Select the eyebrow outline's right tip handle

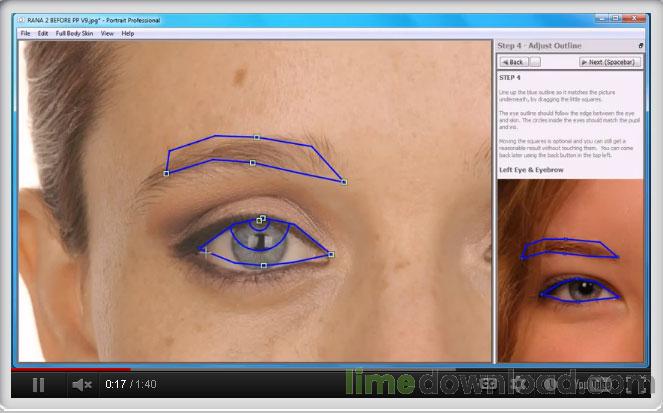coord(344,182)
